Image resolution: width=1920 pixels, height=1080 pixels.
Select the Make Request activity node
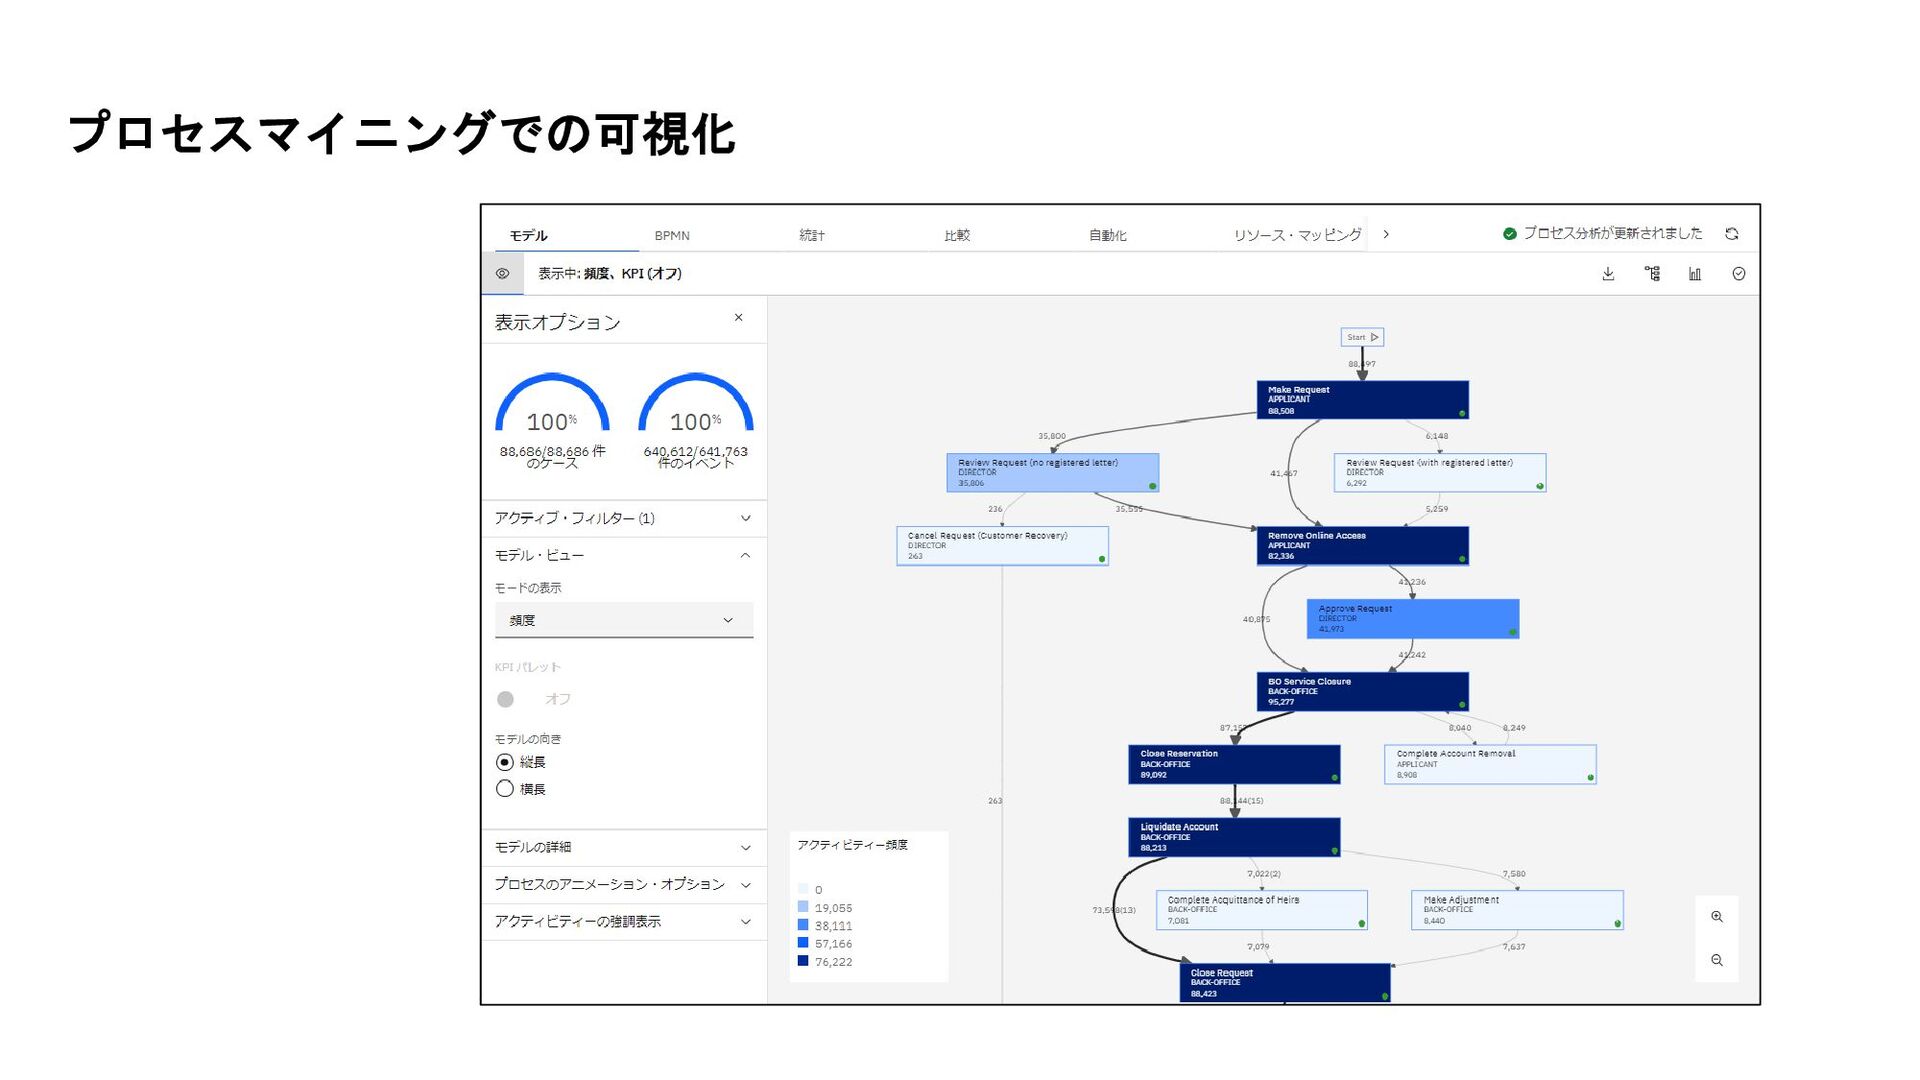point(1363,400)
